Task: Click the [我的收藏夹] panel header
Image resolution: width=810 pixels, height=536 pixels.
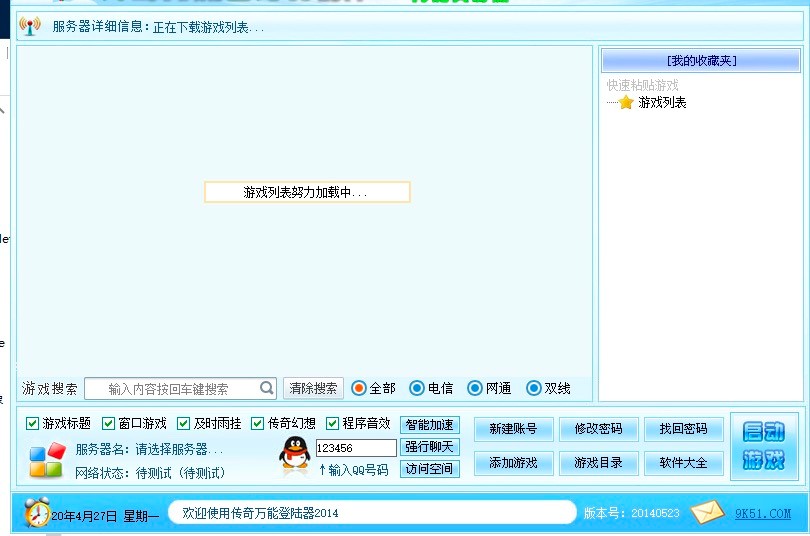Action: [701, 60]
